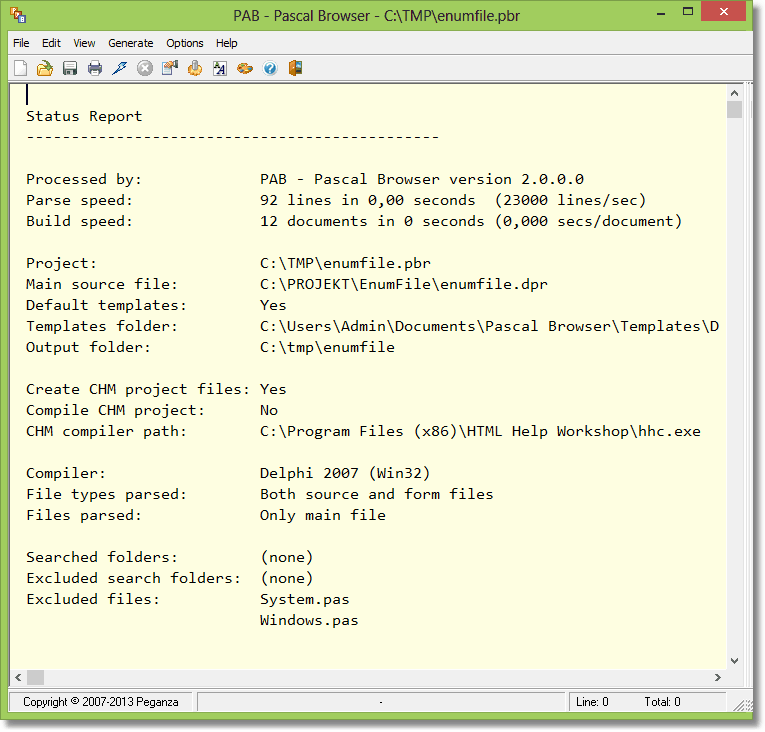Screen dimensions: 765x732
Task: Click the 'Both source and form files' value
Action: tap(377, 494)
